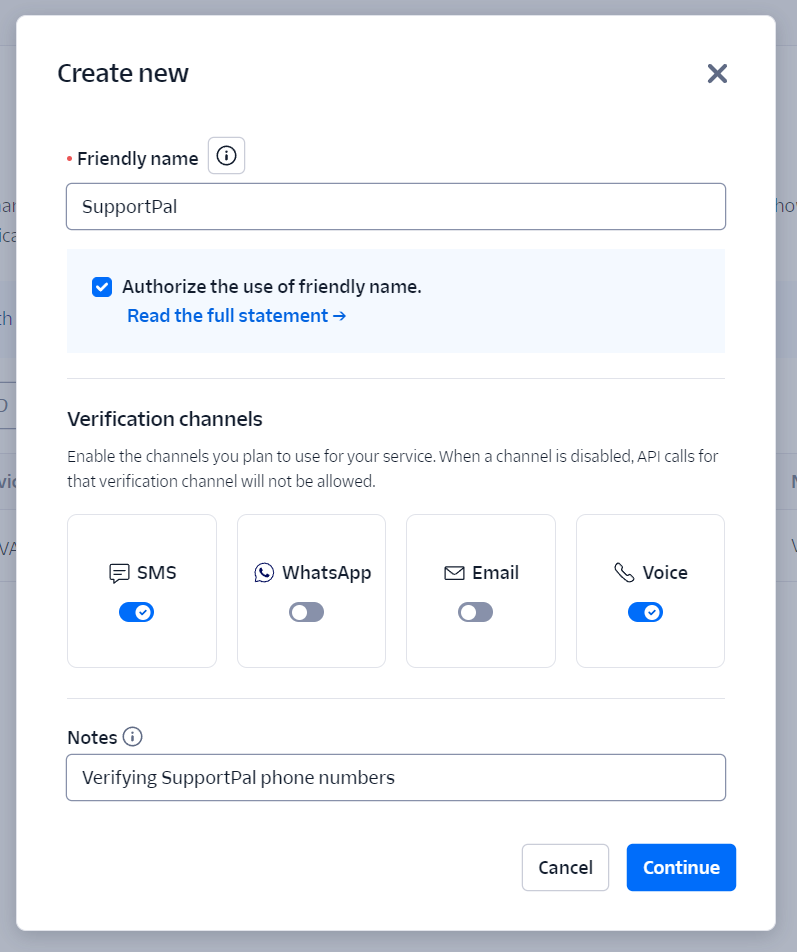Open the Notes info icon
The height and width of the screenshot is (952, 797).
coord(132,736)
